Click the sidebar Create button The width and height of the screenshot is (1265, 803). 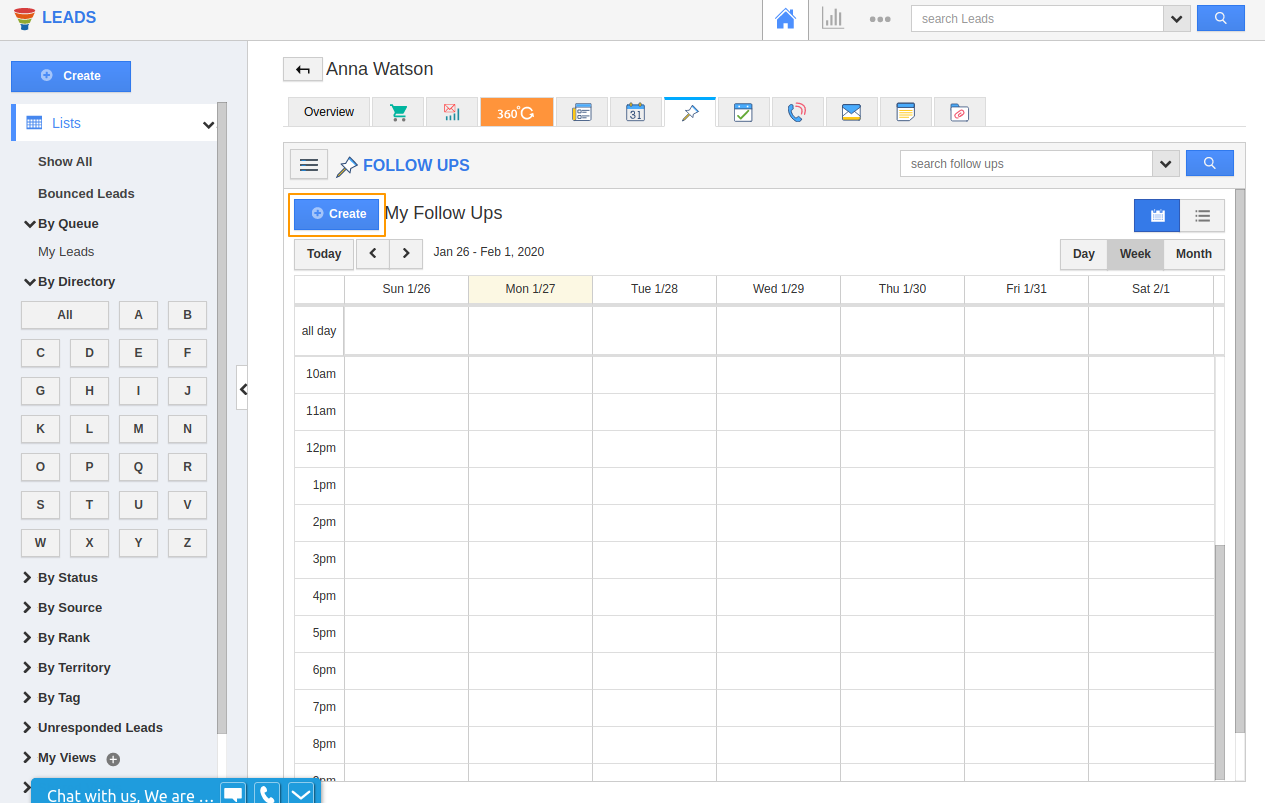pyautogui.click(x=71, y=76)
